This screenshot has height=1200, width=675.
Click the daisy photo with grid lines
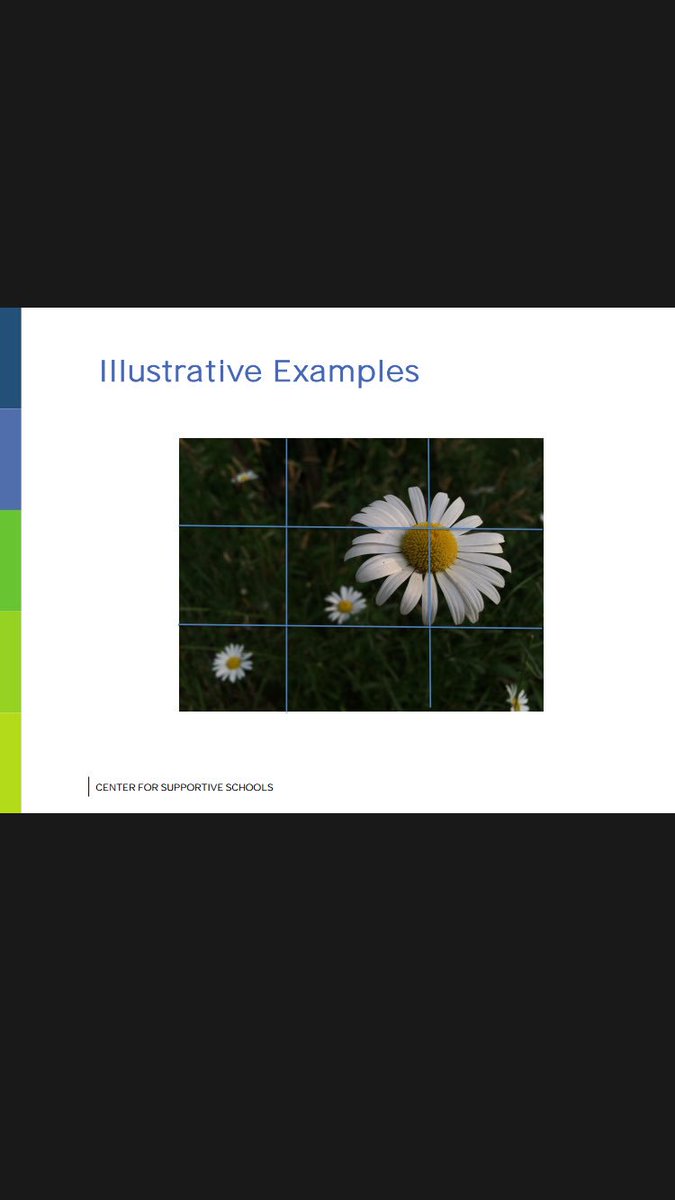point(361,575)
